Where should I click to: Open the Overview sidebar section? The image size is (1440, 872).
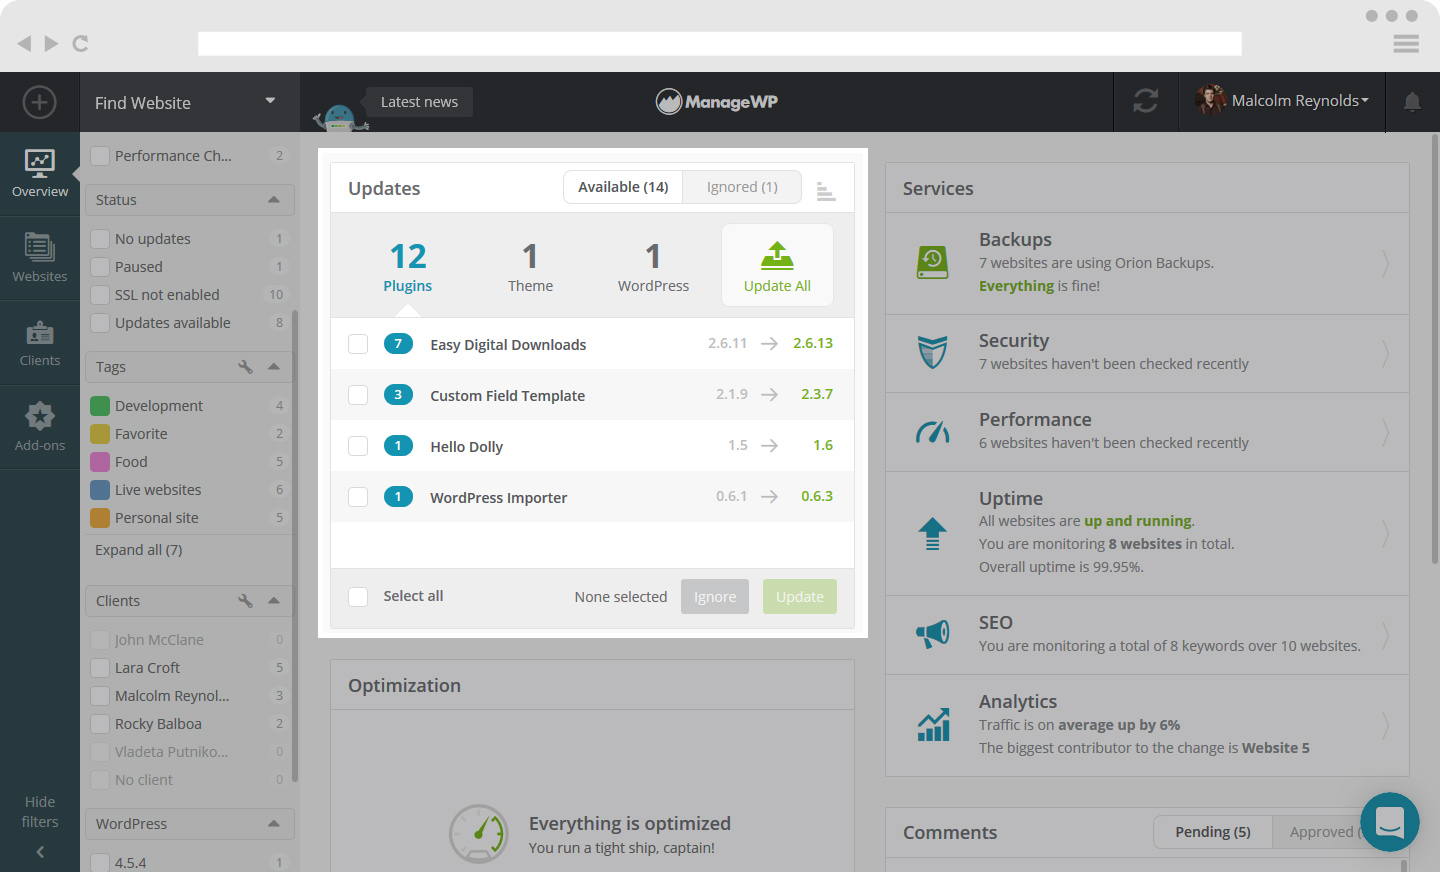(40, 174)
